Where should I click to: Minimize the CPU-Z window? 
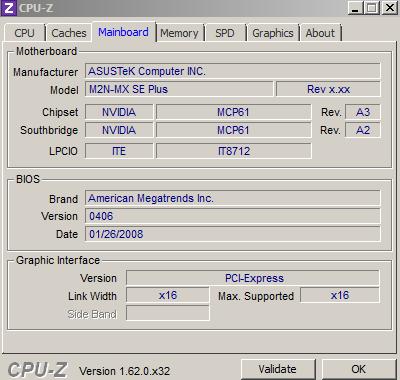(x=355, y=8)
